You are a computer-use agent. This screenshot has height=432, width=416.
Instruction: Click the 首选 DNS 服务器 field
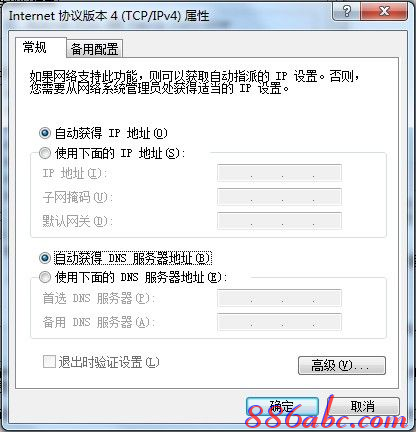coord(279,298)
